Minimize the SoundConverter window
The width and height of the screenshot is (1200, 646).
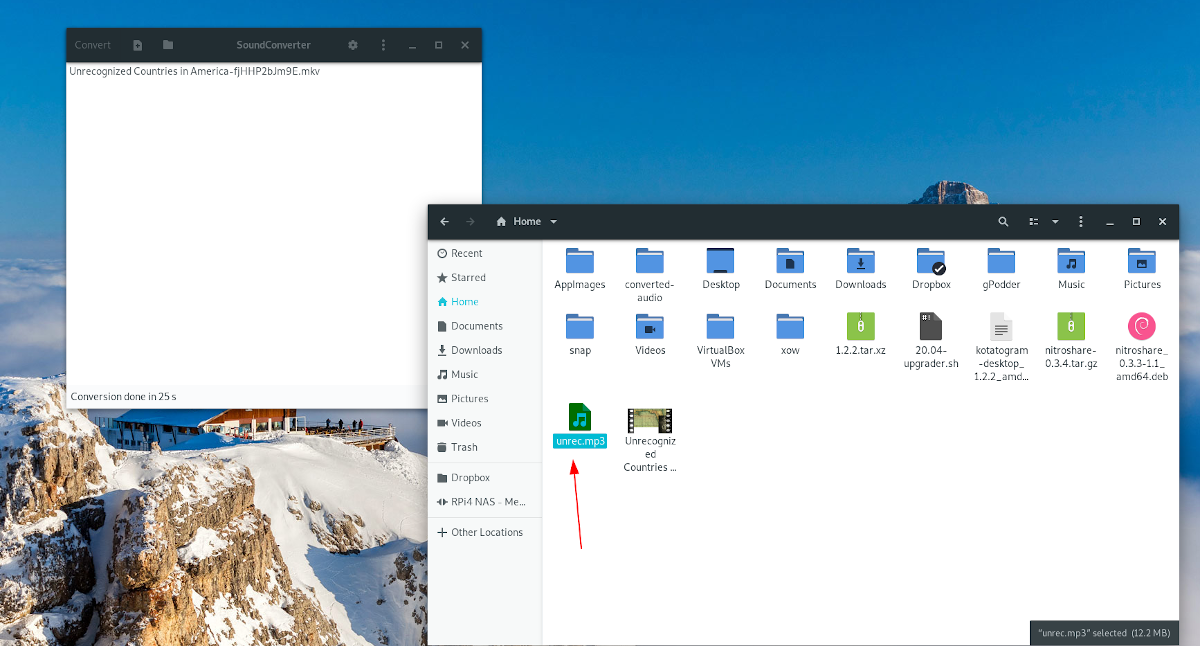(x=411, y=45)
